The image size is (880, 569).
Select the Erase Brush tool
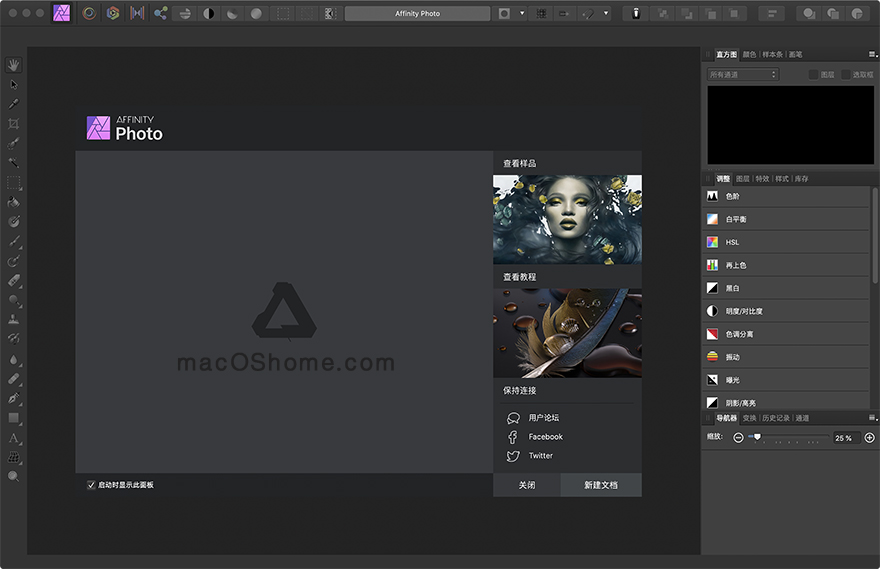tap(13, 281)
